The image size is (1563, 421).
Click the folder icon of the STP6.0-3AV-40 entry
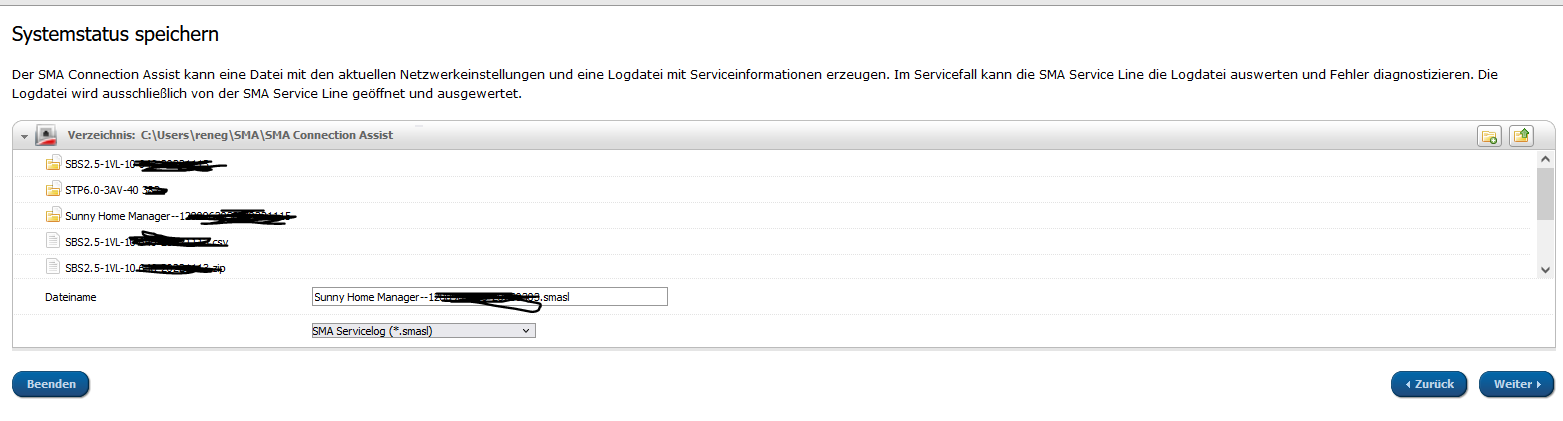pos(53,189)
